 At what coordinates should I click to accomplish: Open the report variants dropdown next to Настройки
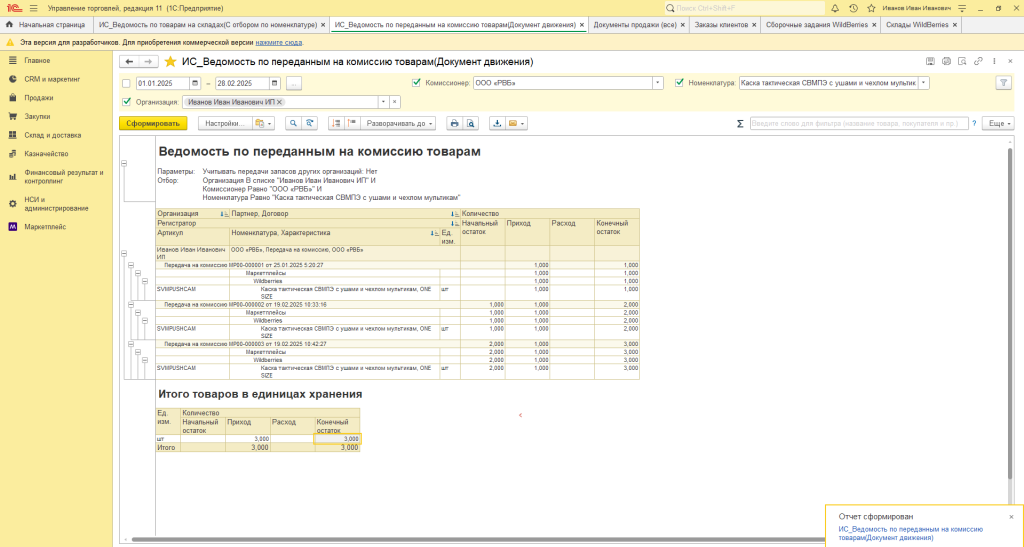[x=264, y=123]
